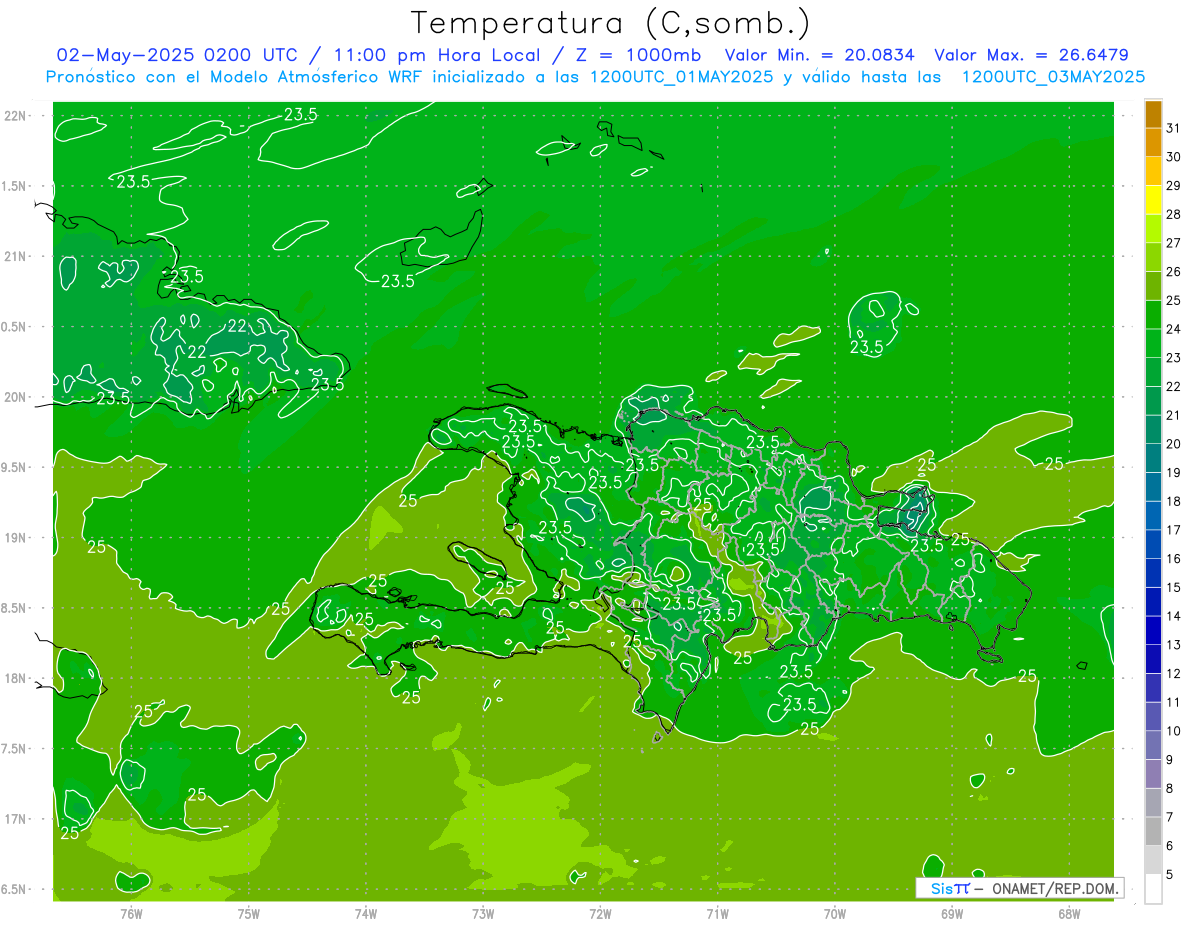Pick the light gray swatch between 5 and 6
The image size is (1200, 927).
pyautogui.click(x=1153, y=860)
